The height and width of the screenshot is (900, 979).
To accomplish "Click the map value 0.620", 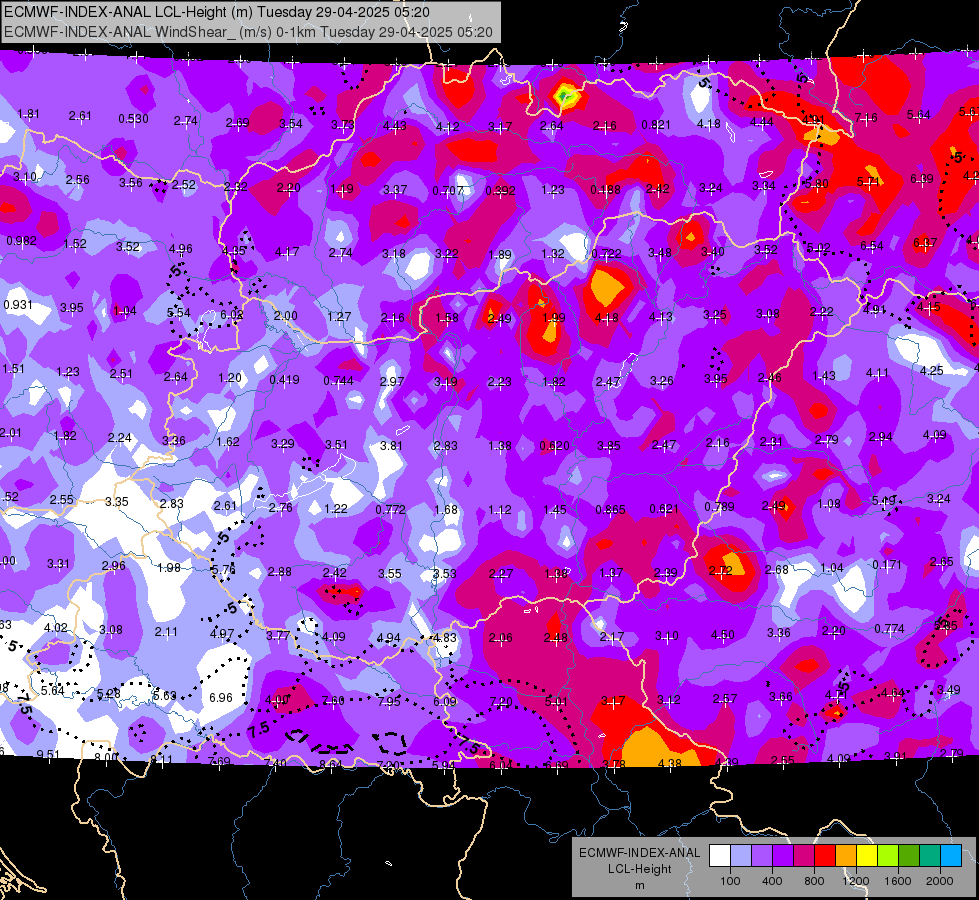I will pyautogui.click(x=554, y=446).
